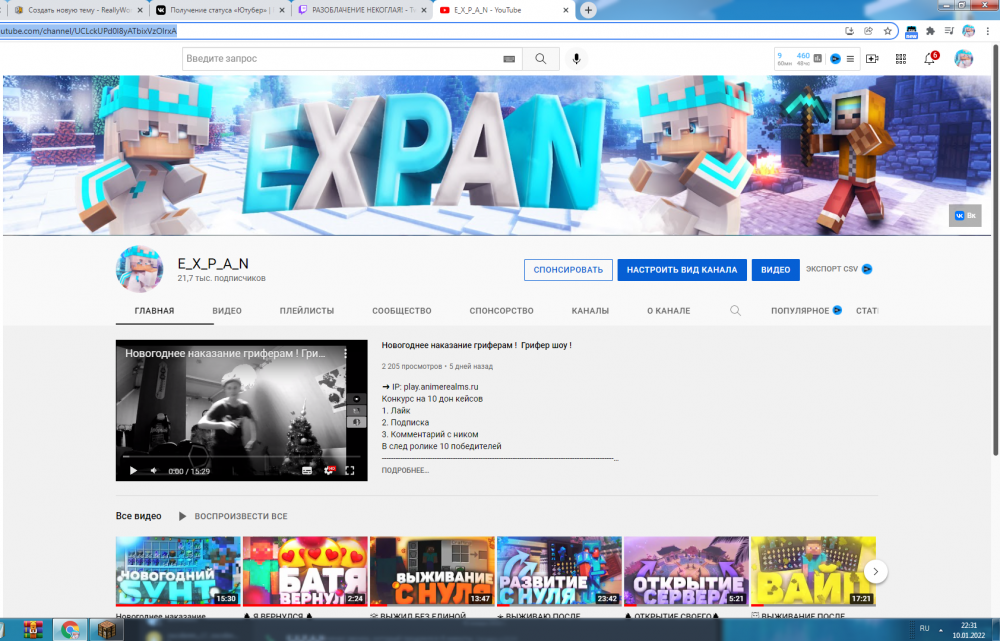This screenshot has height=641, width=1000.
Task: Open the СООБЩЕСТВО tab
Action: tap(402, 311)
